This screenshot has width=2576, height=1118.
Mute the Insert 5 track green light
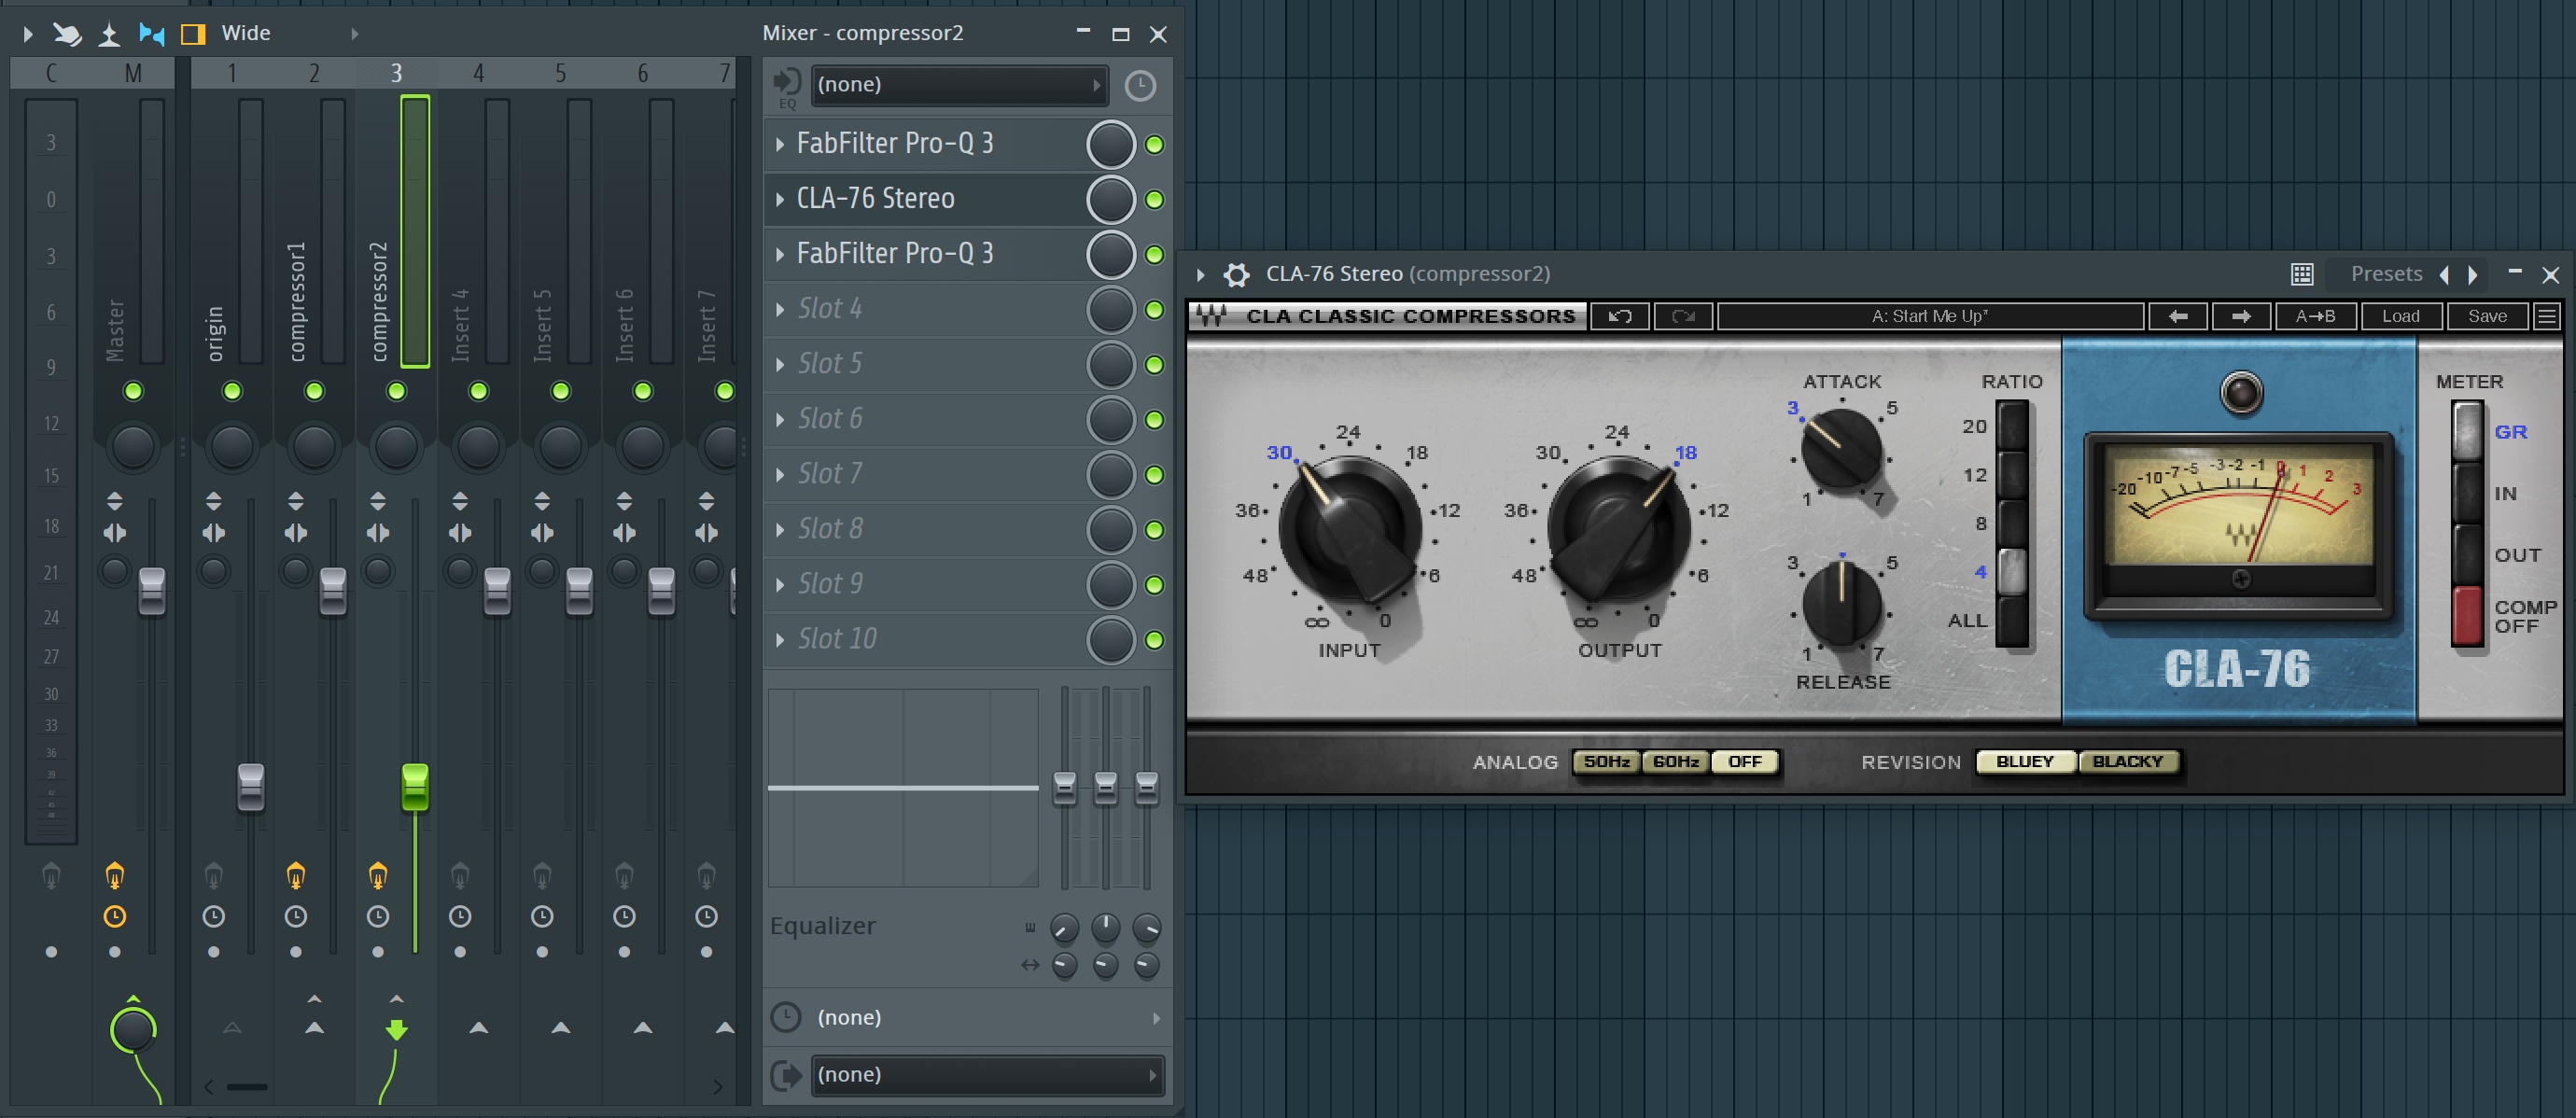pyautogui.click(x=560, y=391)
